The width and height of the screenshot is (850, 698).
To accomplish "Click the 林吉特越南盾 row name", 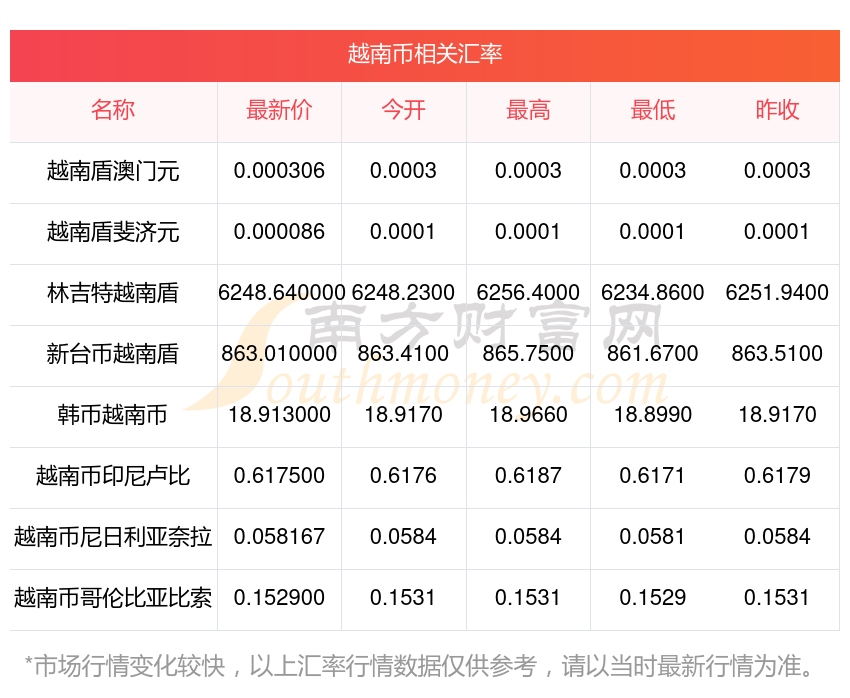I will click(113, 293).
